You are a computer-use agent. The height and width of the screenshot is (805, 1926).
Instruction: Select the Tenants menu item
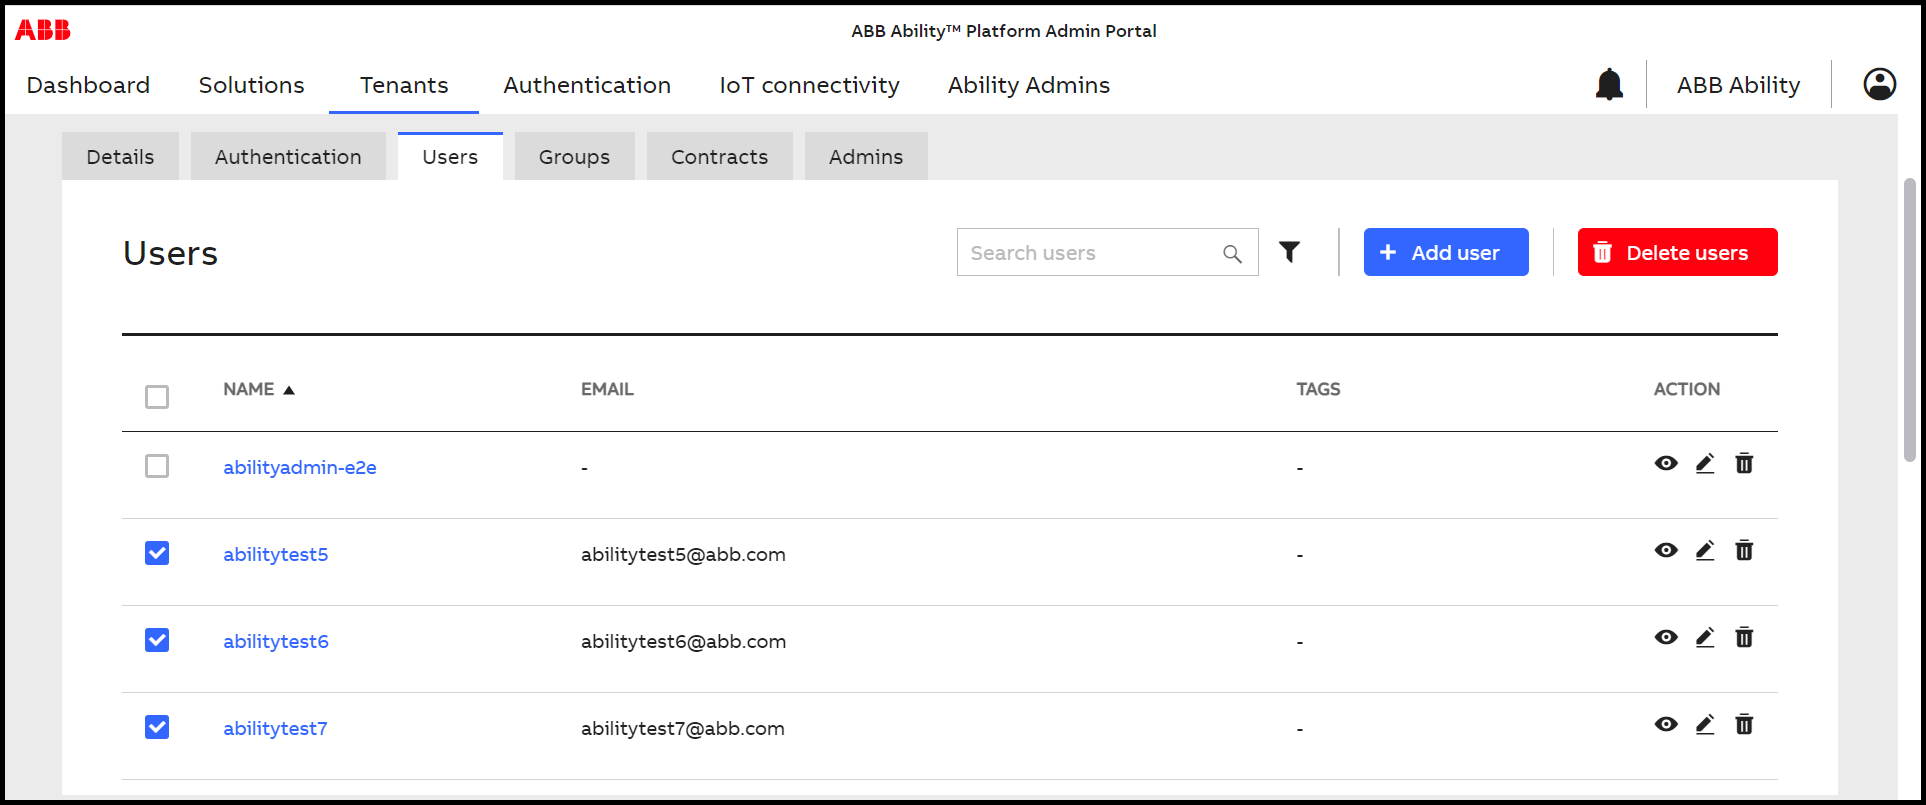[404, 85]
